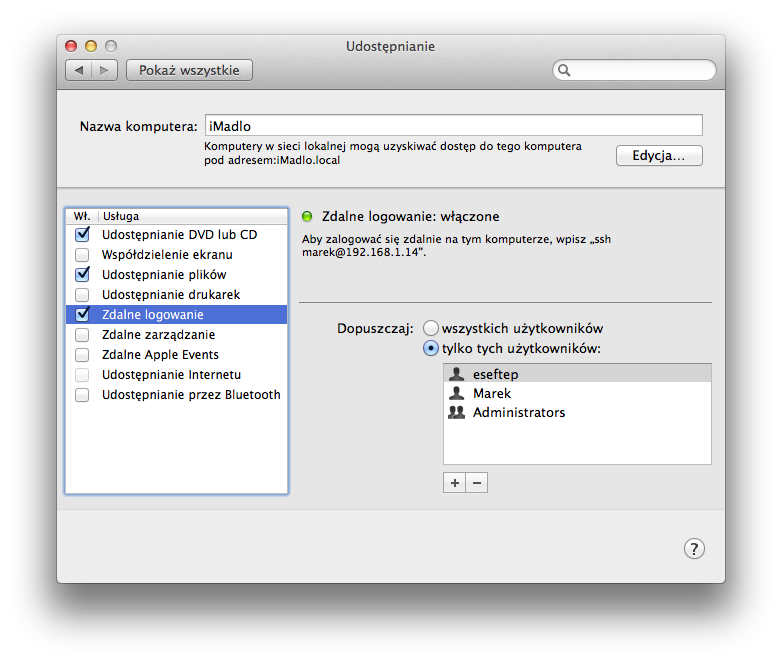Select the Zdalne logowanie service row
This screenshot has width=782, height=662.
click(x=177, y=314)
